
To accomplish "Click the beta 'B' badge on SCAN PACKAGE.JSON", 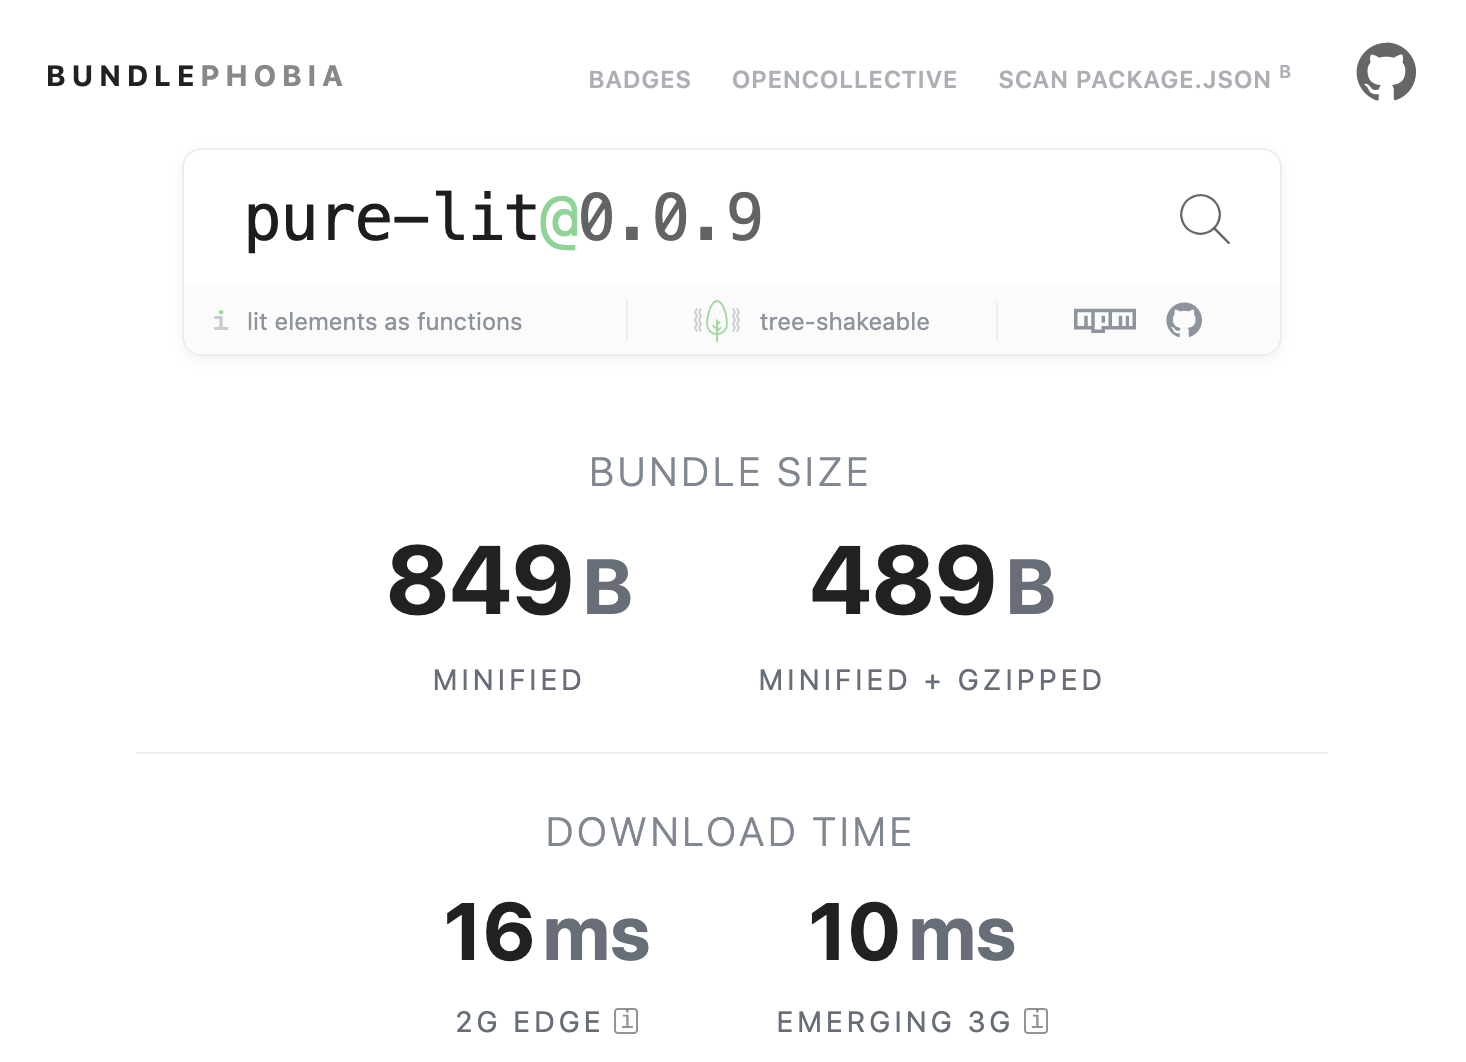I will coord(1285,70).
